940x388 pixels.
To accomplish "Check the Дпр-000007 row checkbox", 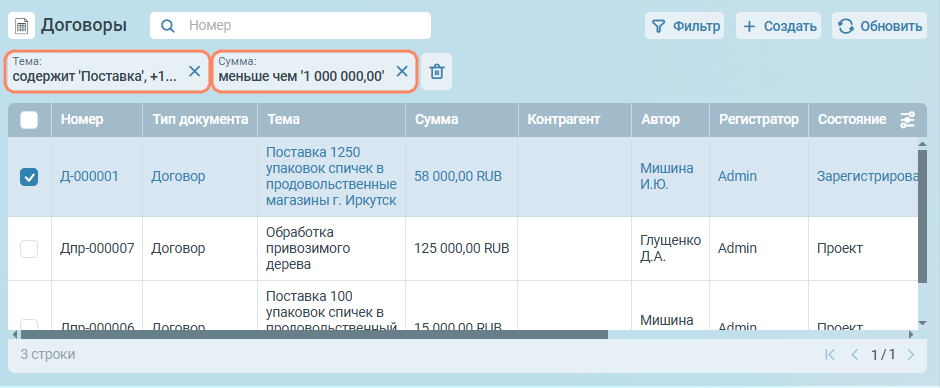I will (29, 248).
